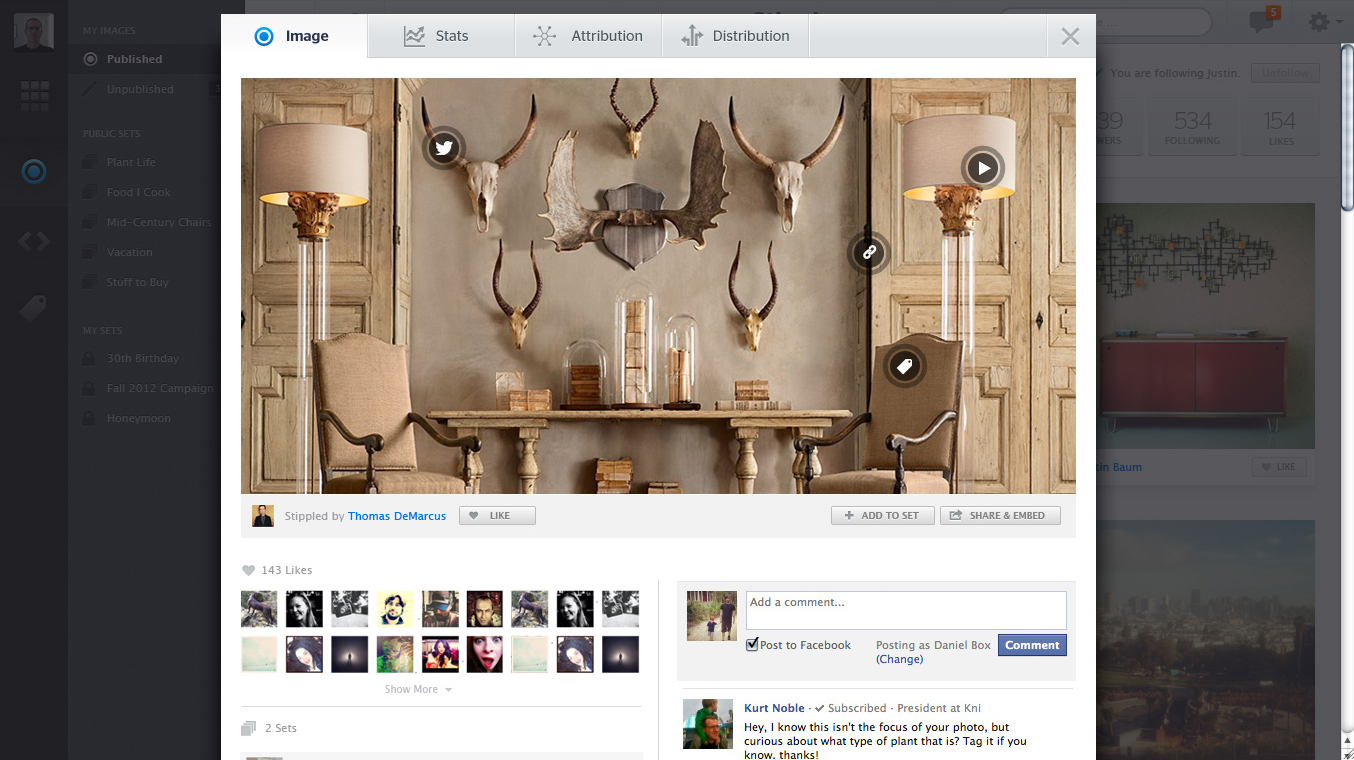1354x760 pixels.
Task: Click the Add to Set button
Action: (x=882, y=516)
